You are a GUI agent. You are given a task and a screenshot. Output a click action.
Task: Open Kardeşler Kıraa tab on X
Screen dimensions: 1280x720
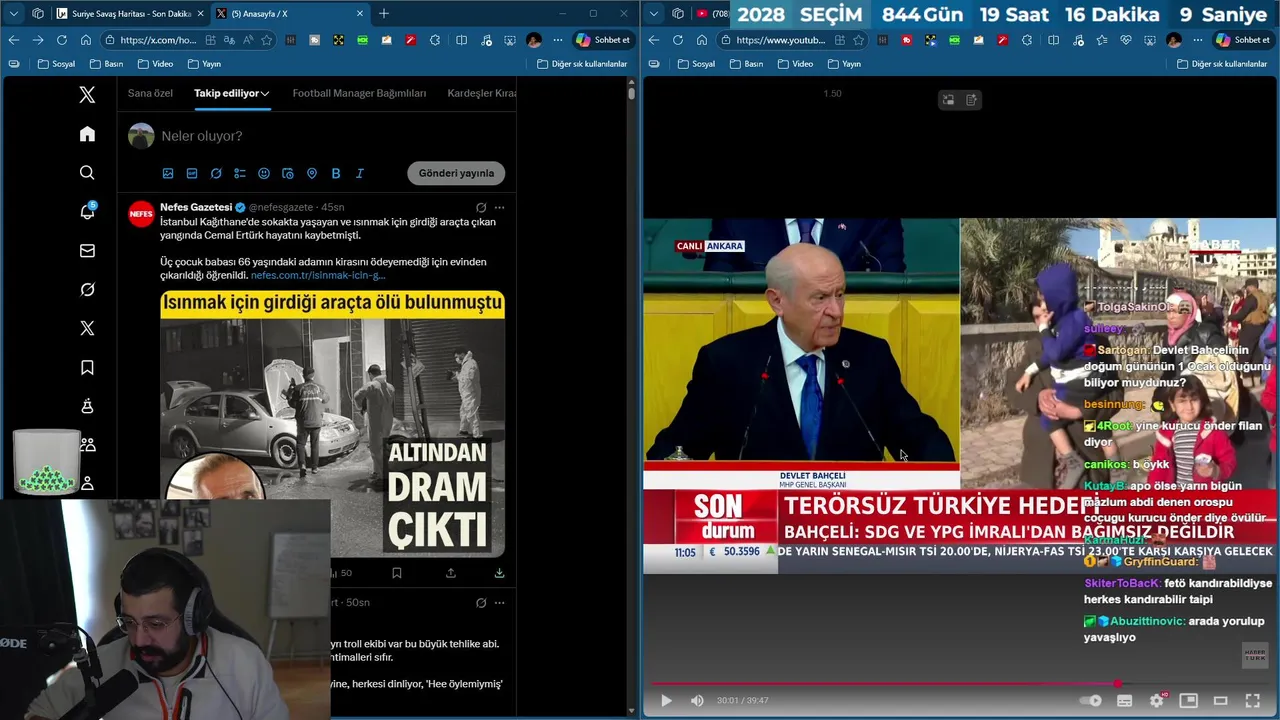[482, 93]
